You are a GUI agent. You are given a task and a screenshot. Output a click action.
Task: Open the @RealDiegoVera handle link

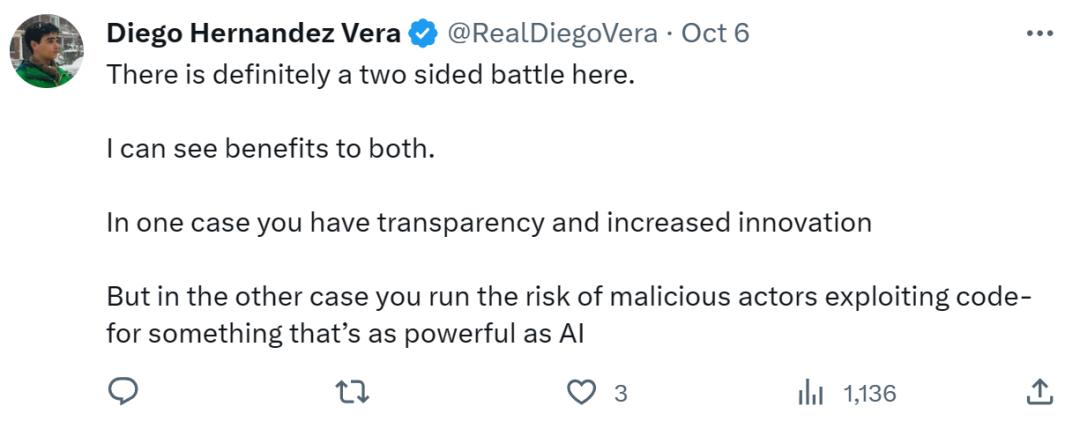pos(551,34)
